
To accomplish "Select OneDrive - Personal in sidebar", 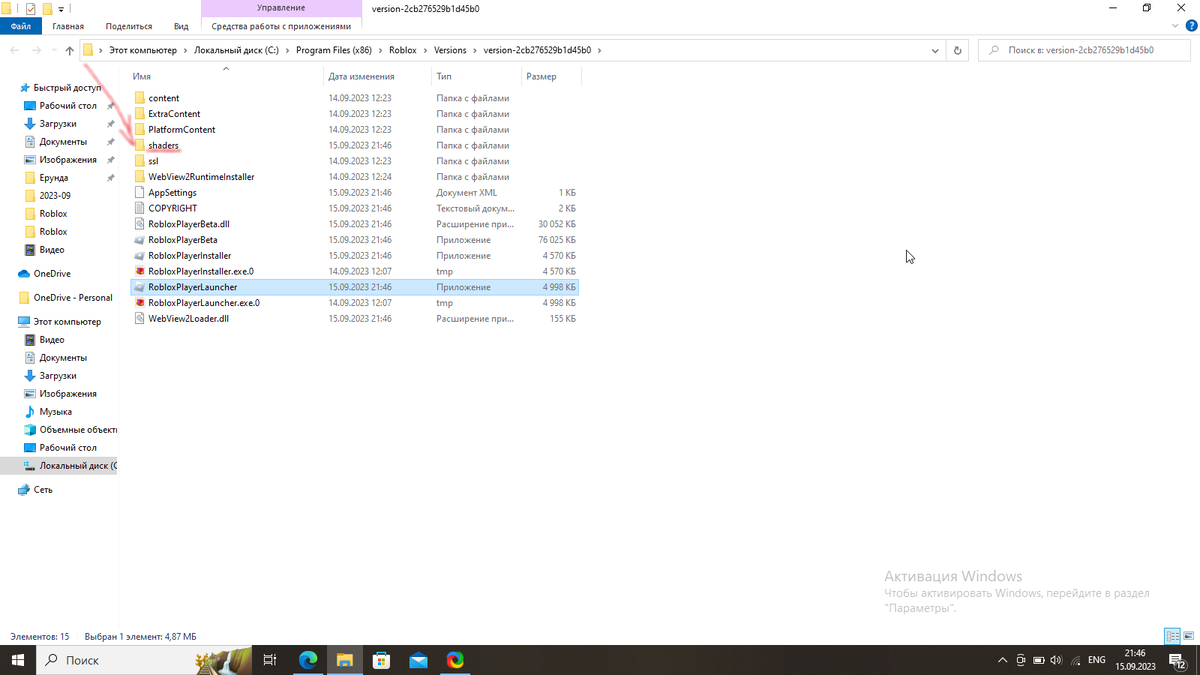I will (66, 298).
